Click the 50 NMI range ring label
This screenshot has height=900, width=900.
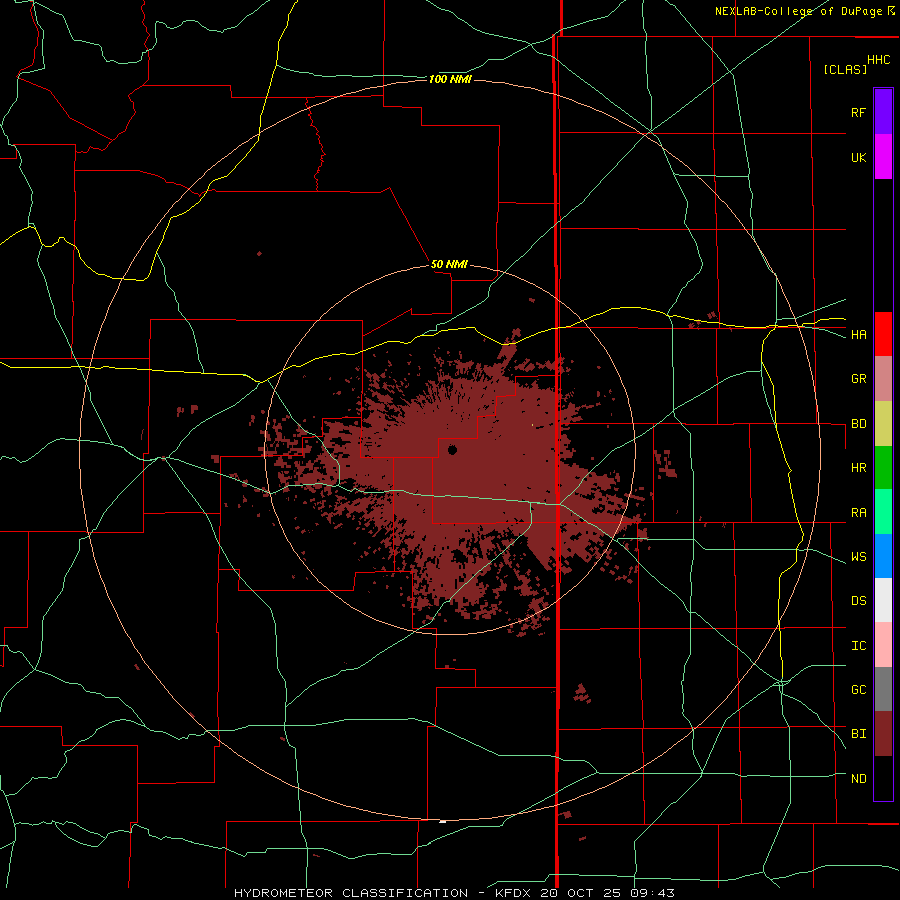(449, 264)
